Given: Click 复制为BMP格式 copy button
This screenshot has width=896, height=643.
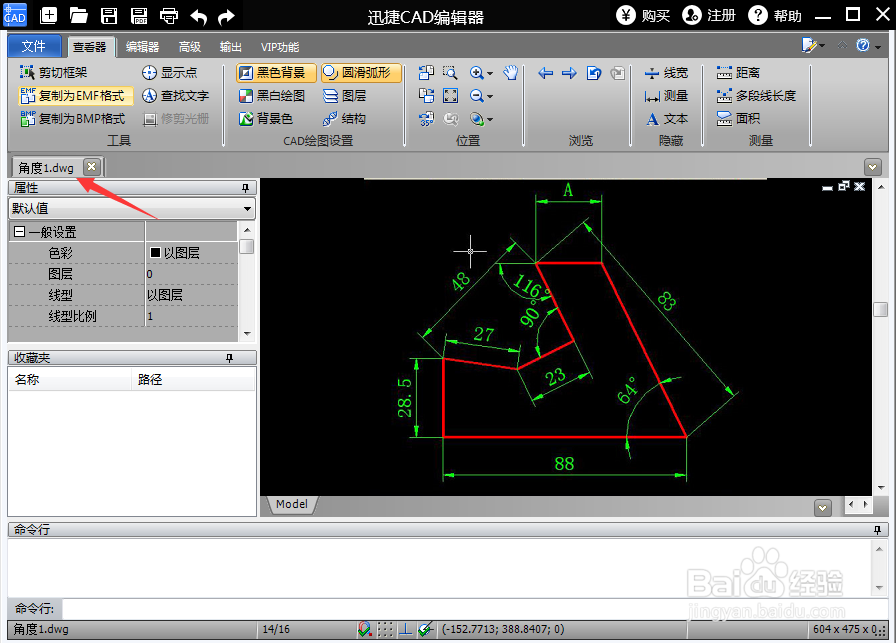Looking at the screenshot, I should 73,118.
